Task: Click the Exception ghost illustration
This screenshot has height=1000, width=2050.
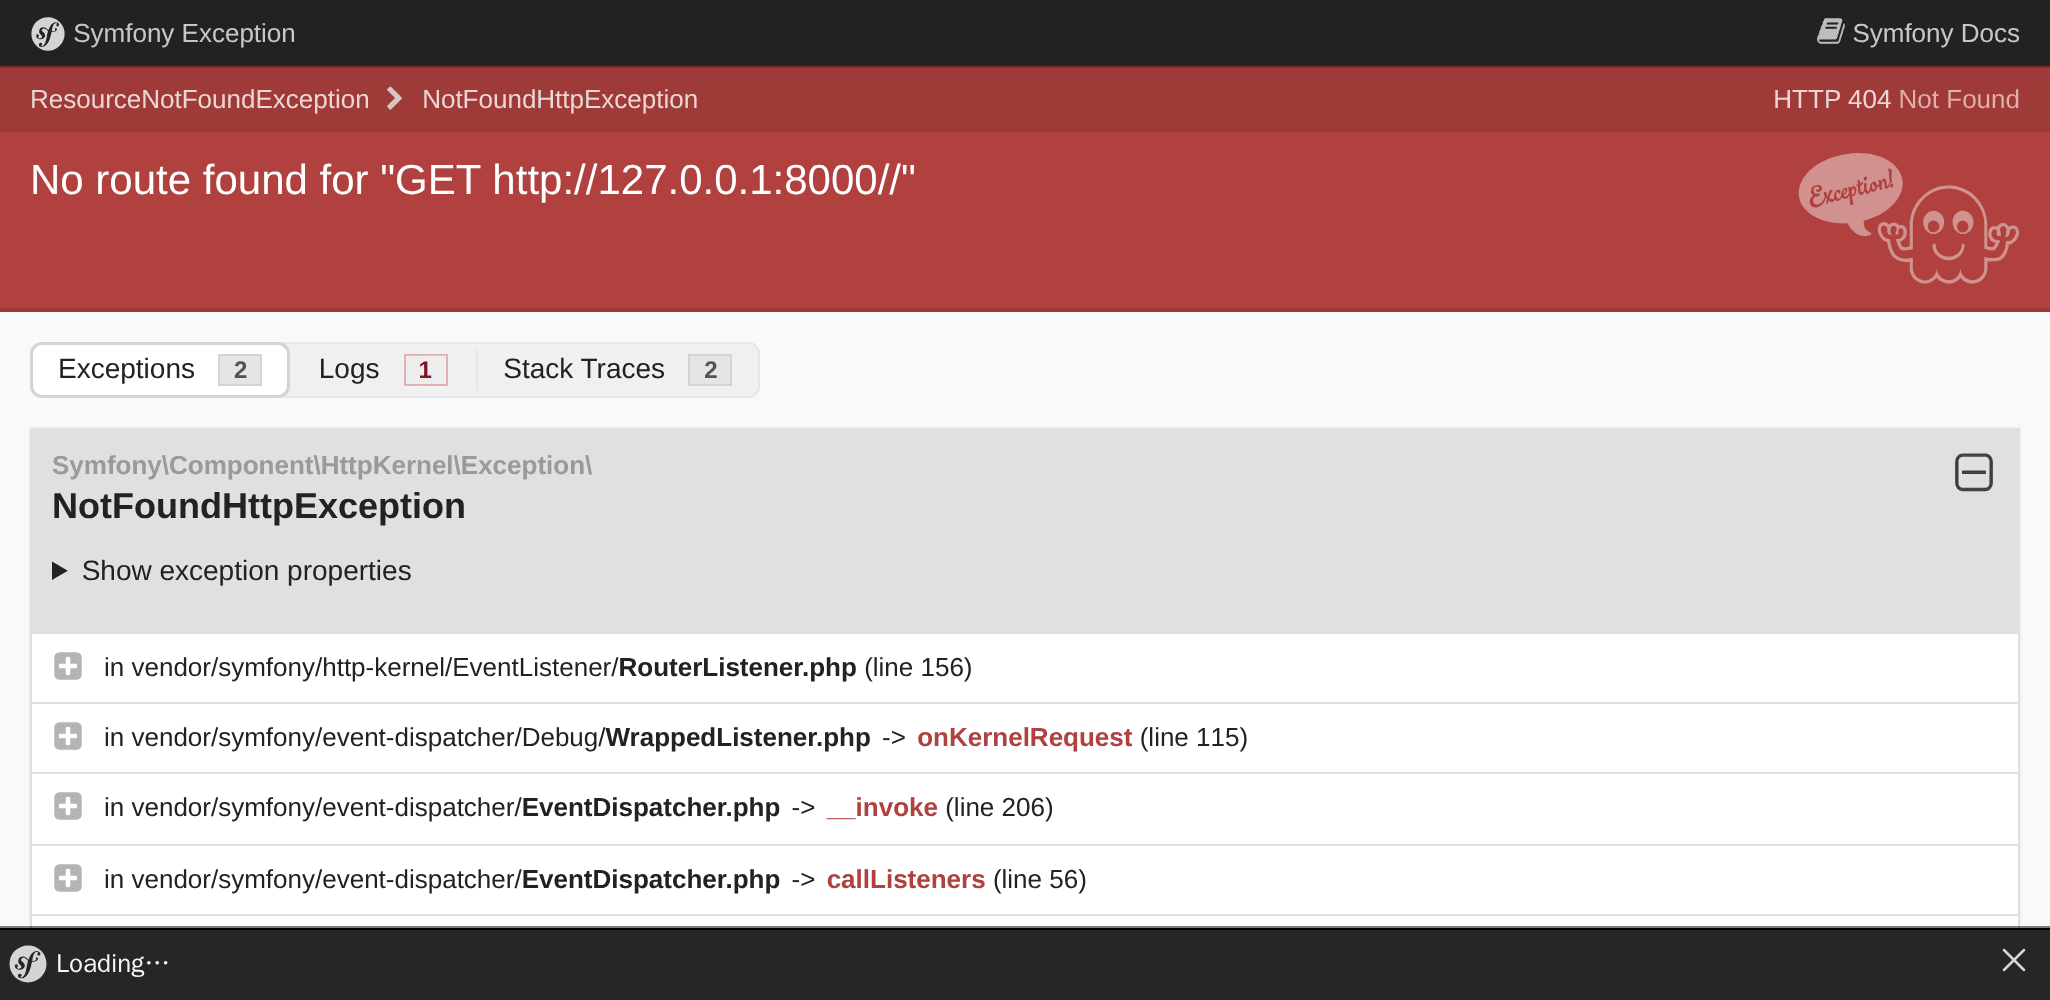Action: click(x=1908, y=219)
